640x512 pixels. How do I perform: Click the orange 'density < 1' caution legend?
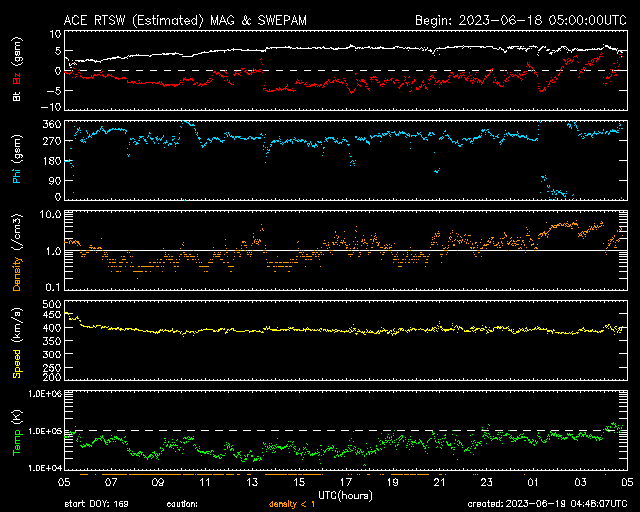[x=290, y=504]
